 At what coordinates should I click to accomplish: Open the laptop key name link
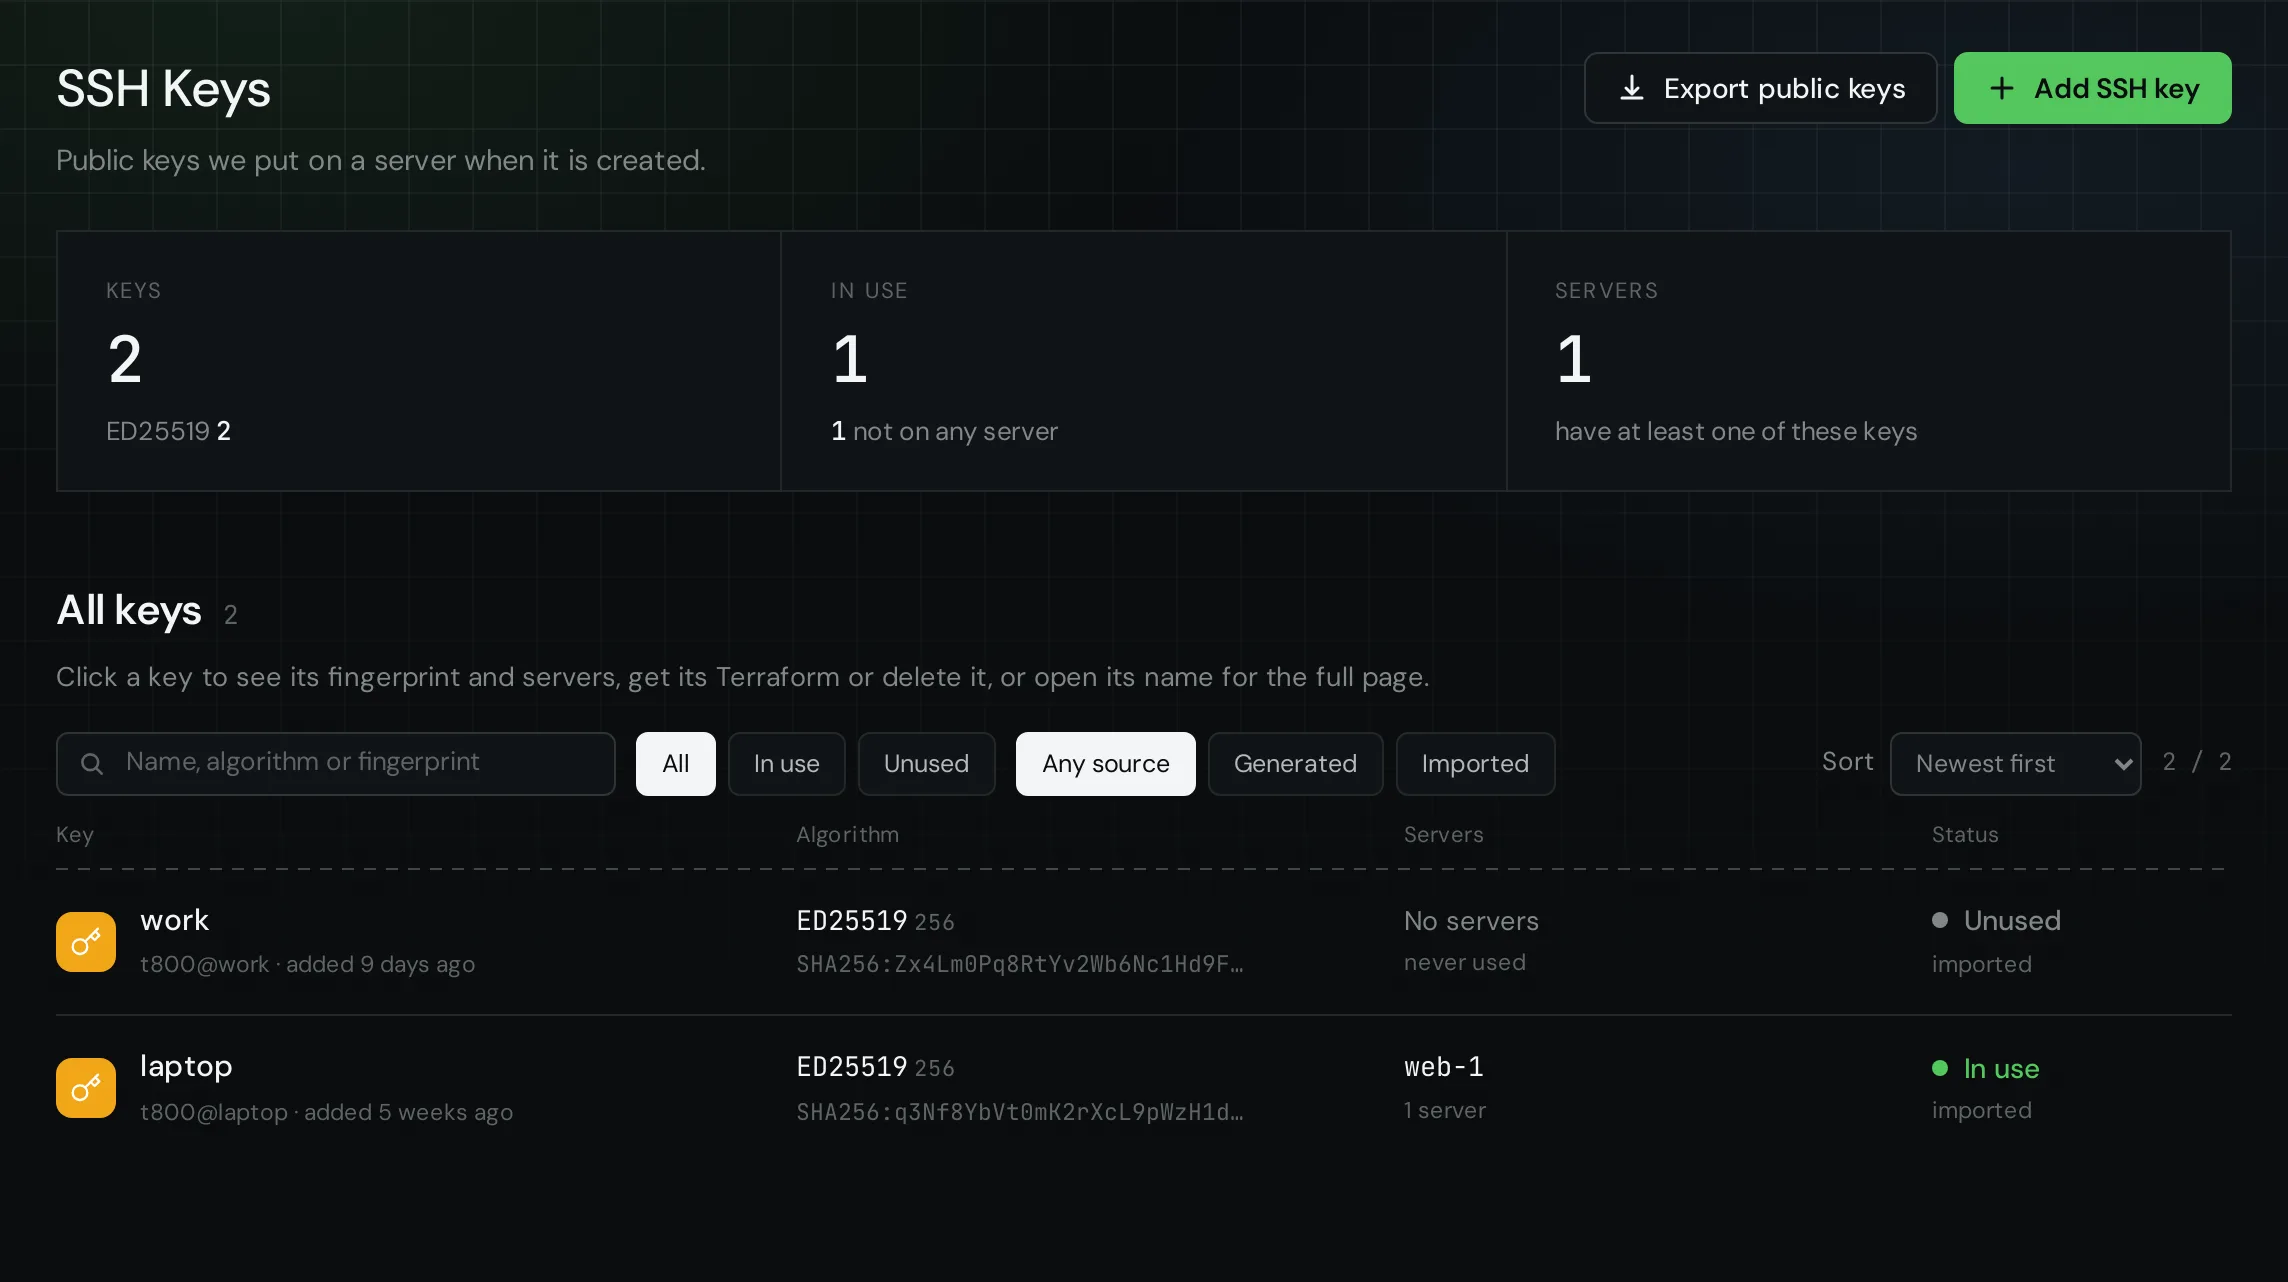(x=186, y=1066)
